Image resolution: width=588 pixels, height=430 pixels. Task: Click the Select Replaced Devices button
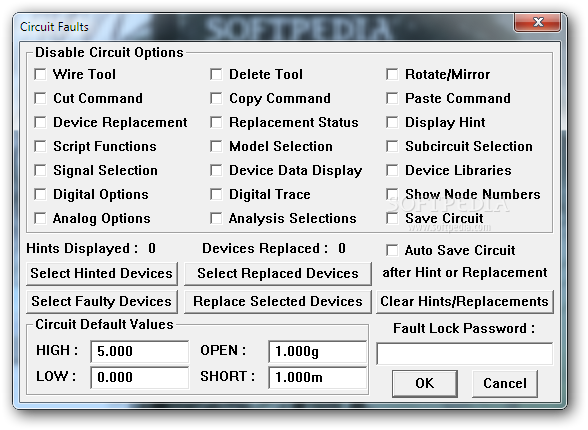278,274
